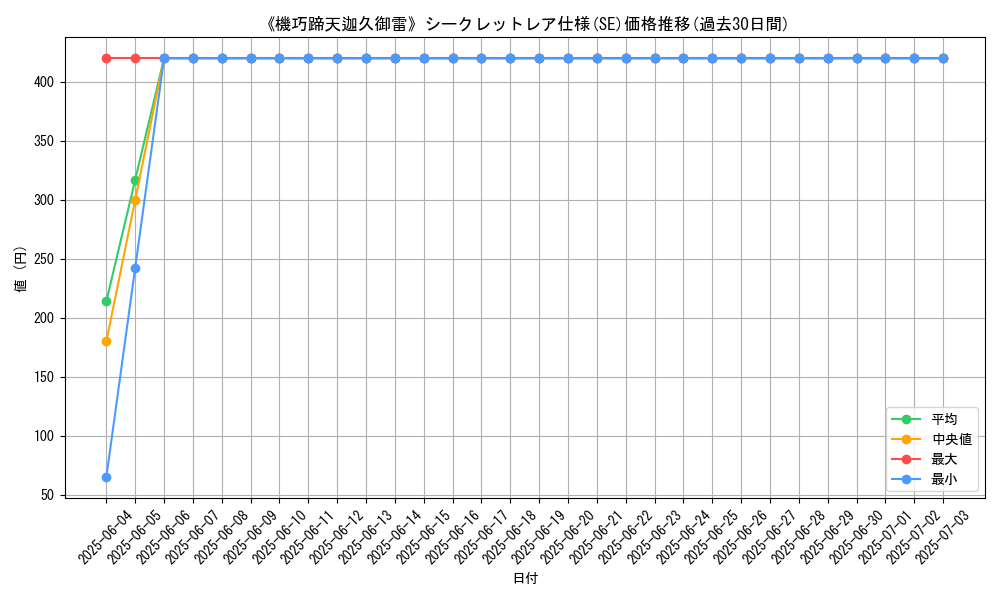The width and height of the screenshot is (1000, 600).
Task: Click the red 最大 data point on 2025-06-04
Action: pyautogui.click(x=107, y=59)
